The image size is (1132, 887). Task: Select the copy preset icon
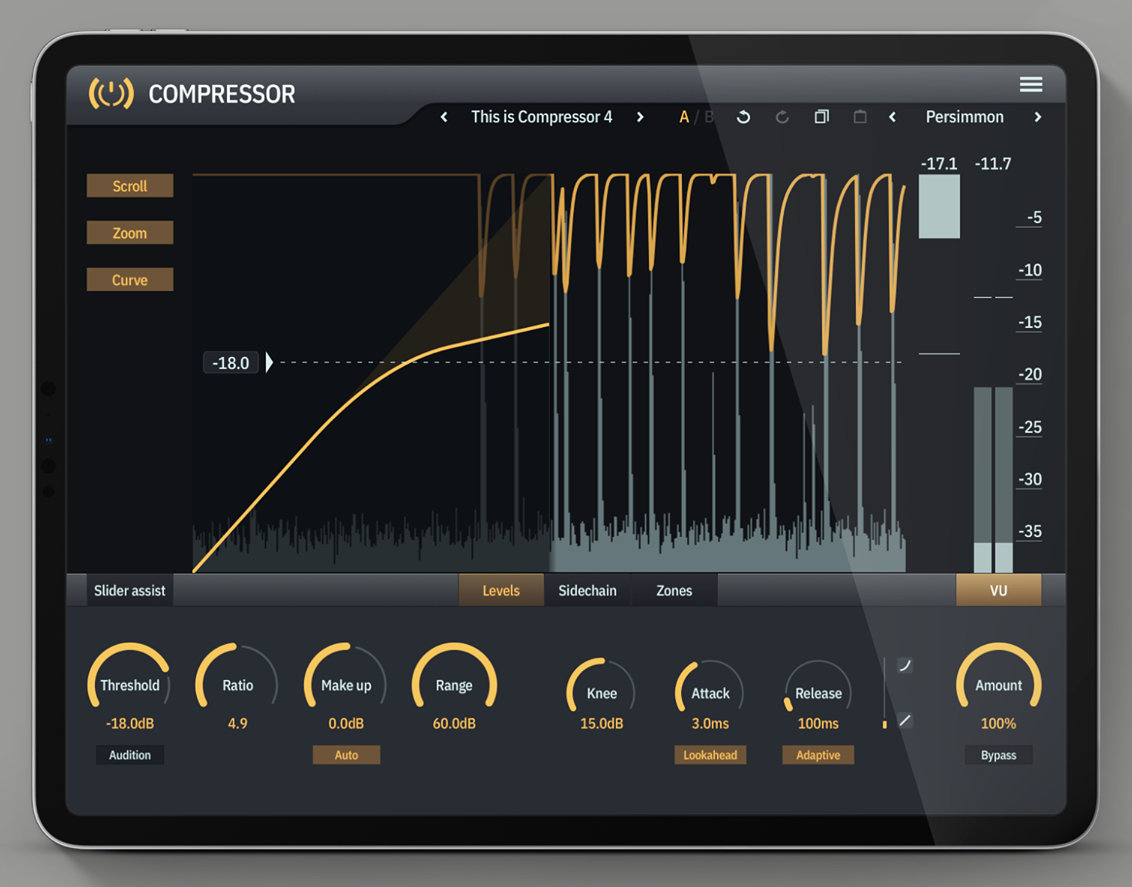coord(821,117)
